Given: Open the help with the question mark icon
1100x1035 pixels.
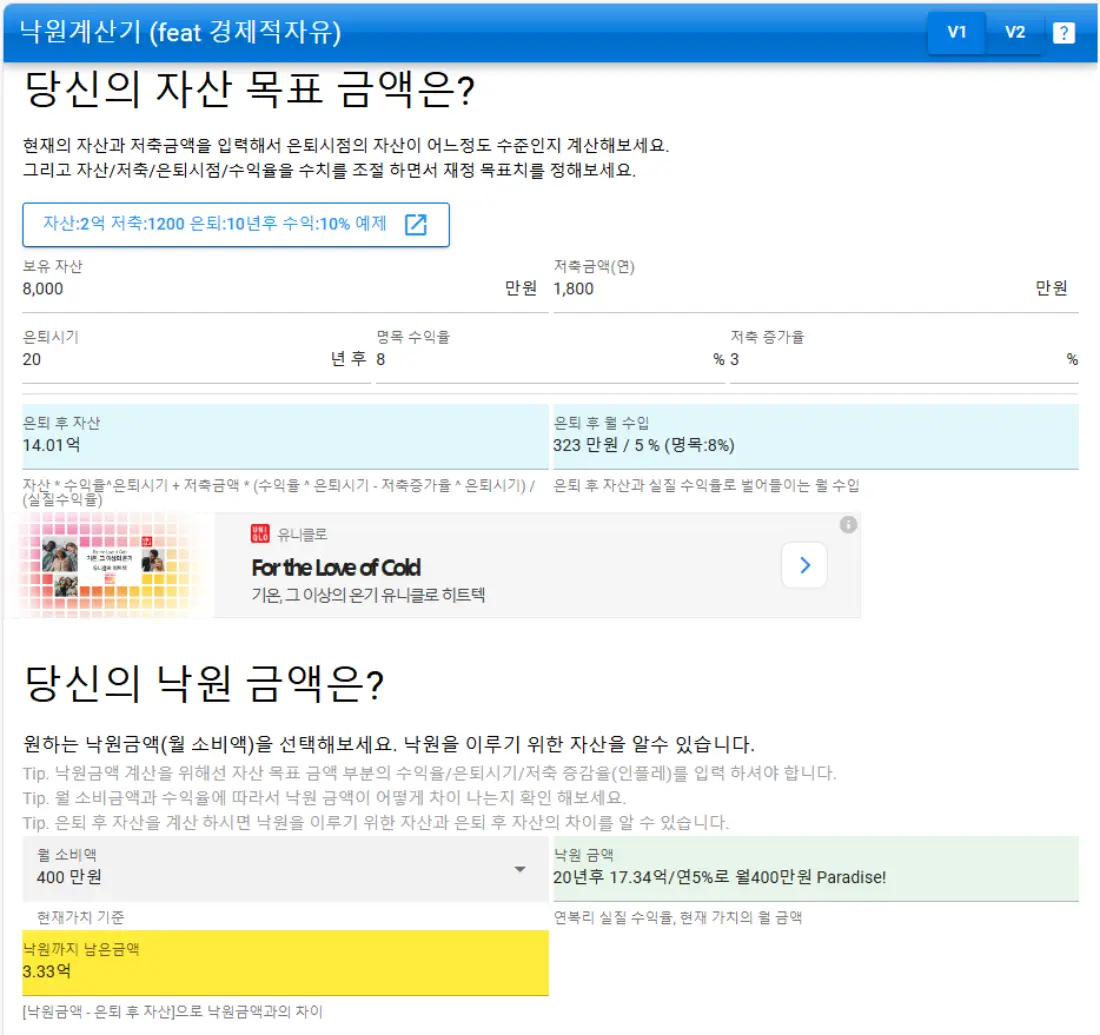Looking at the screenshot, I should (1064, 32).
